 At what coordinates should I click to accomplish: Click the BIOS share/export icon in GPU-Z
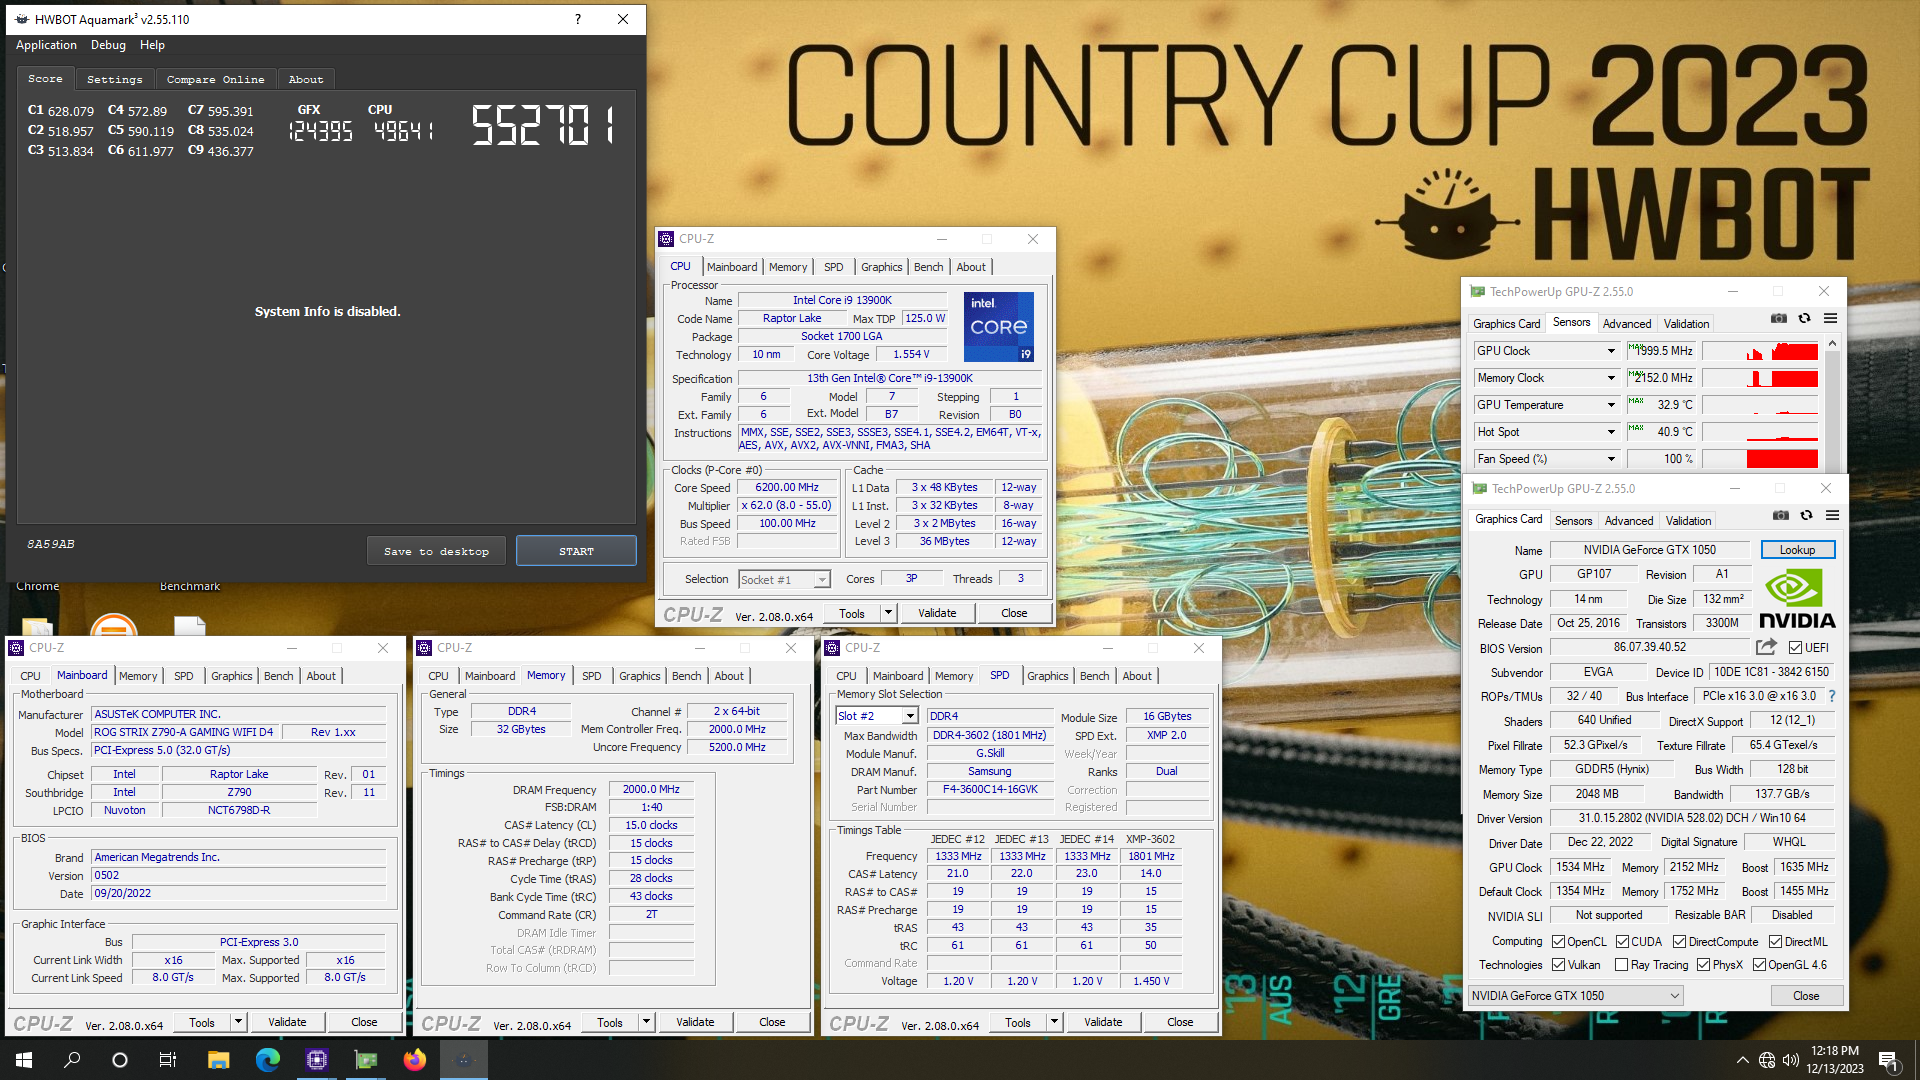(x=1766, y=647)
